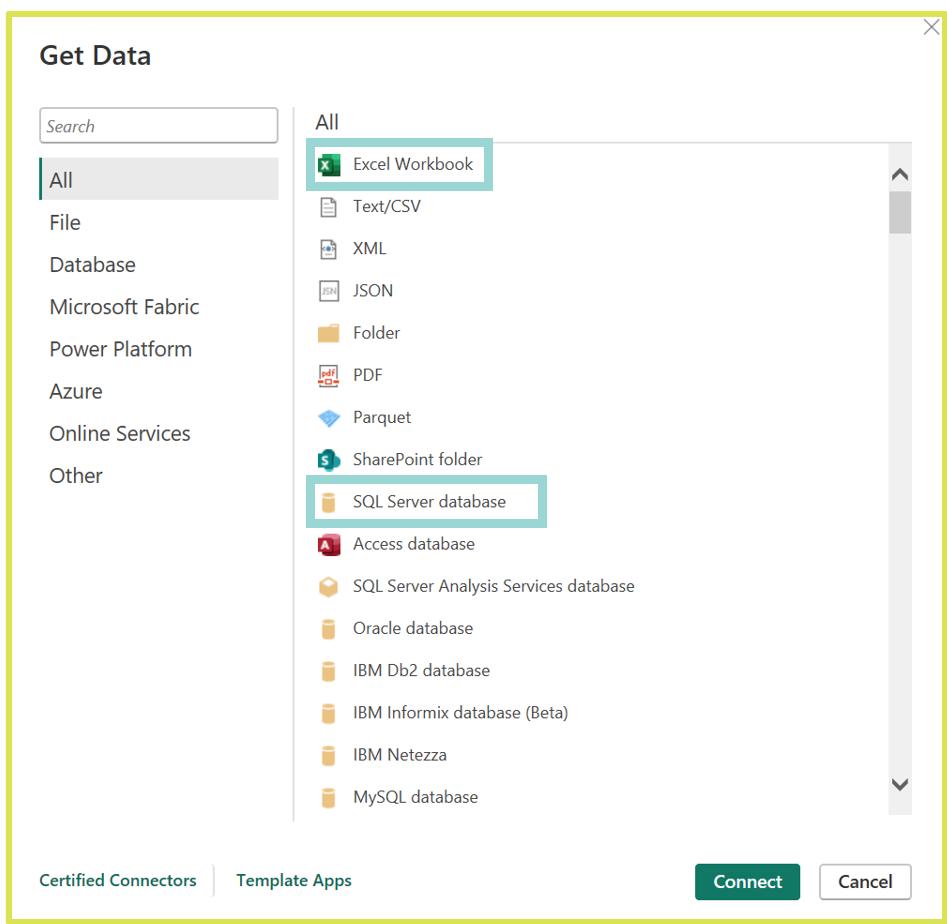
Task: Select the 'XML' list entry
Action: pos(370,249)
